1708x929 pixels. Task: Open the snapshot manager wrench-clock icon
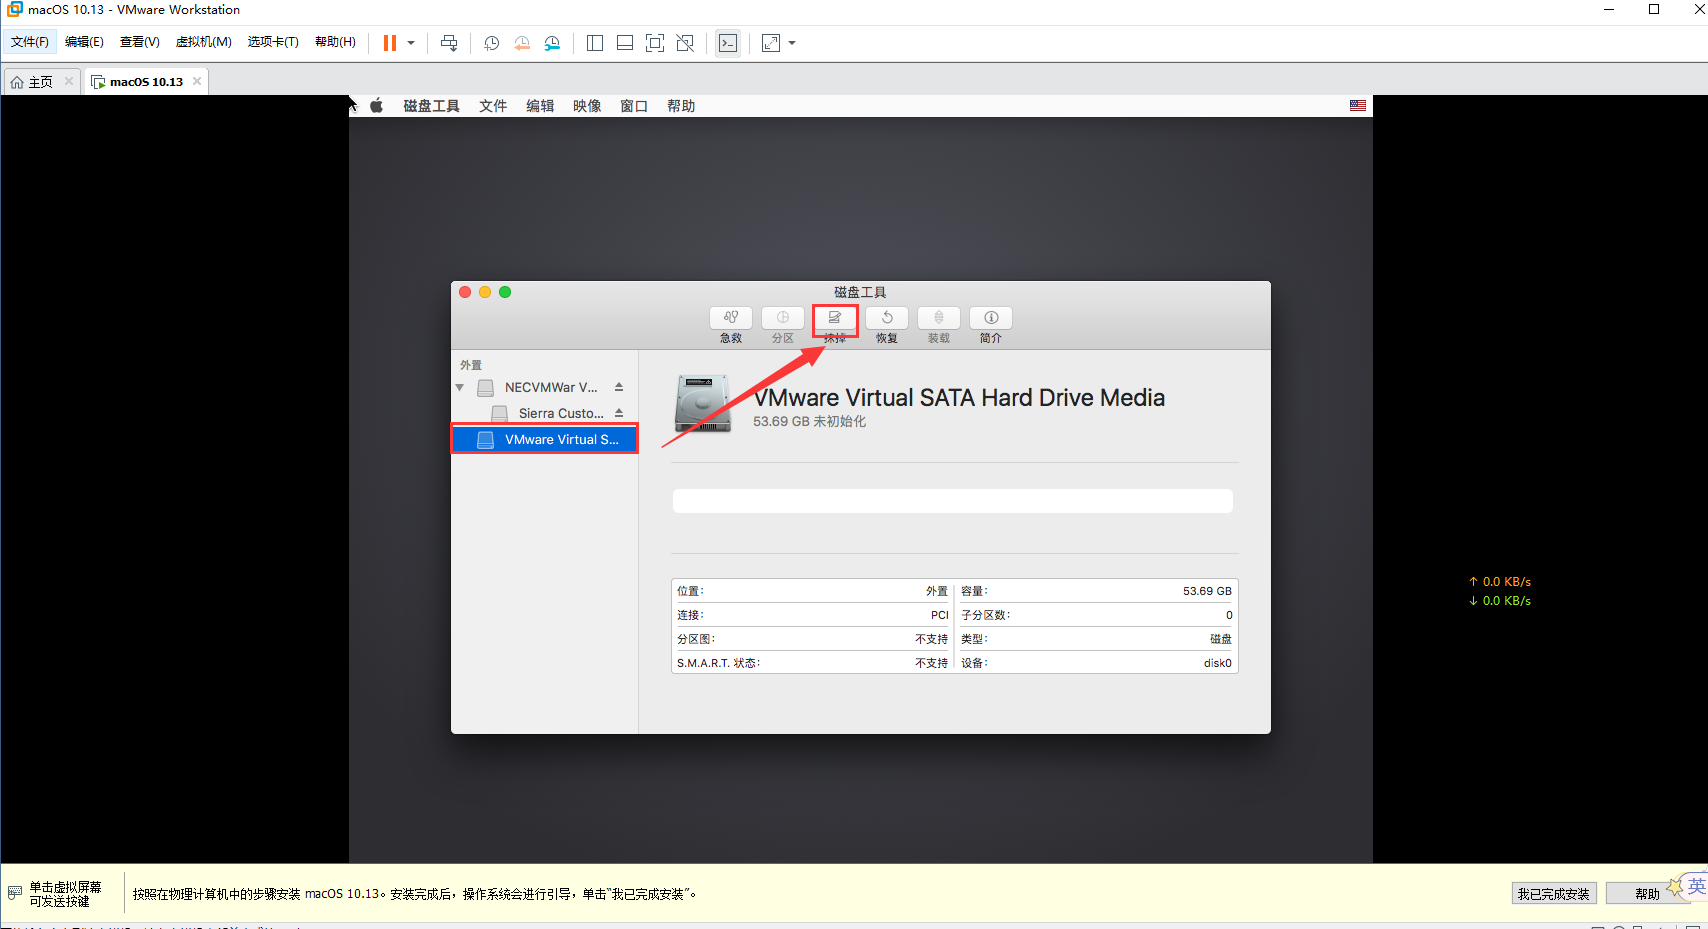click(552, 43)
